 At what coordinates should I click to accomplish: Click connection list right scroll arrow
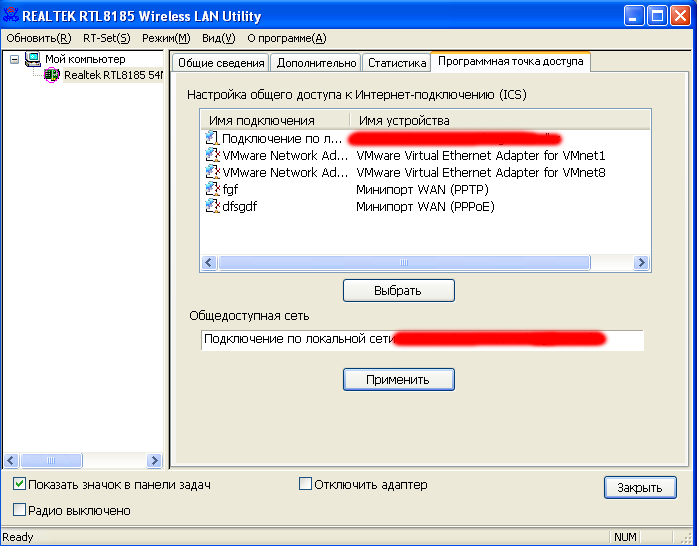pos(641,262)
